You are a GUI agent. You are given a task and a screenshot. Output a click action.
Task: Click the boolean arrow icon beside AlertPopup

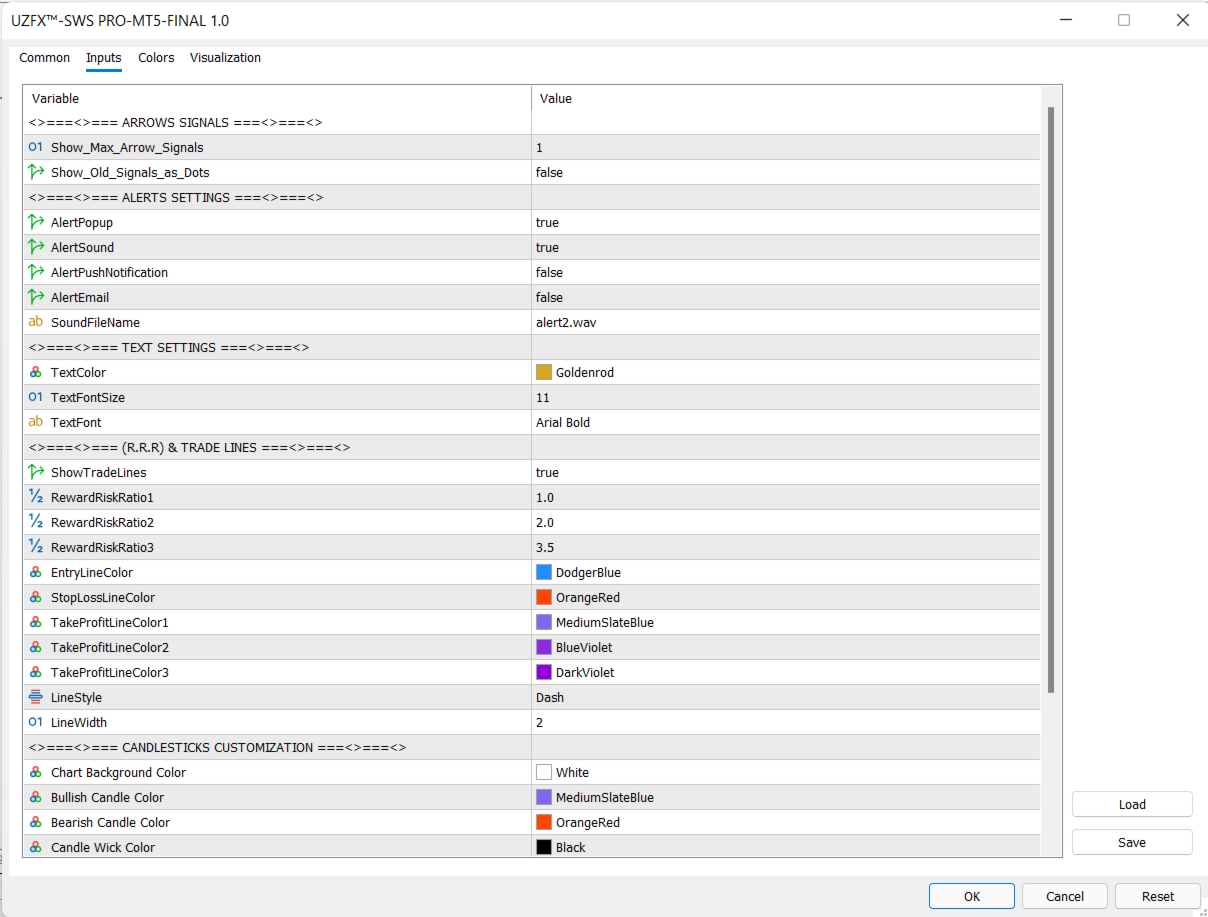click(x=36, y=222)
